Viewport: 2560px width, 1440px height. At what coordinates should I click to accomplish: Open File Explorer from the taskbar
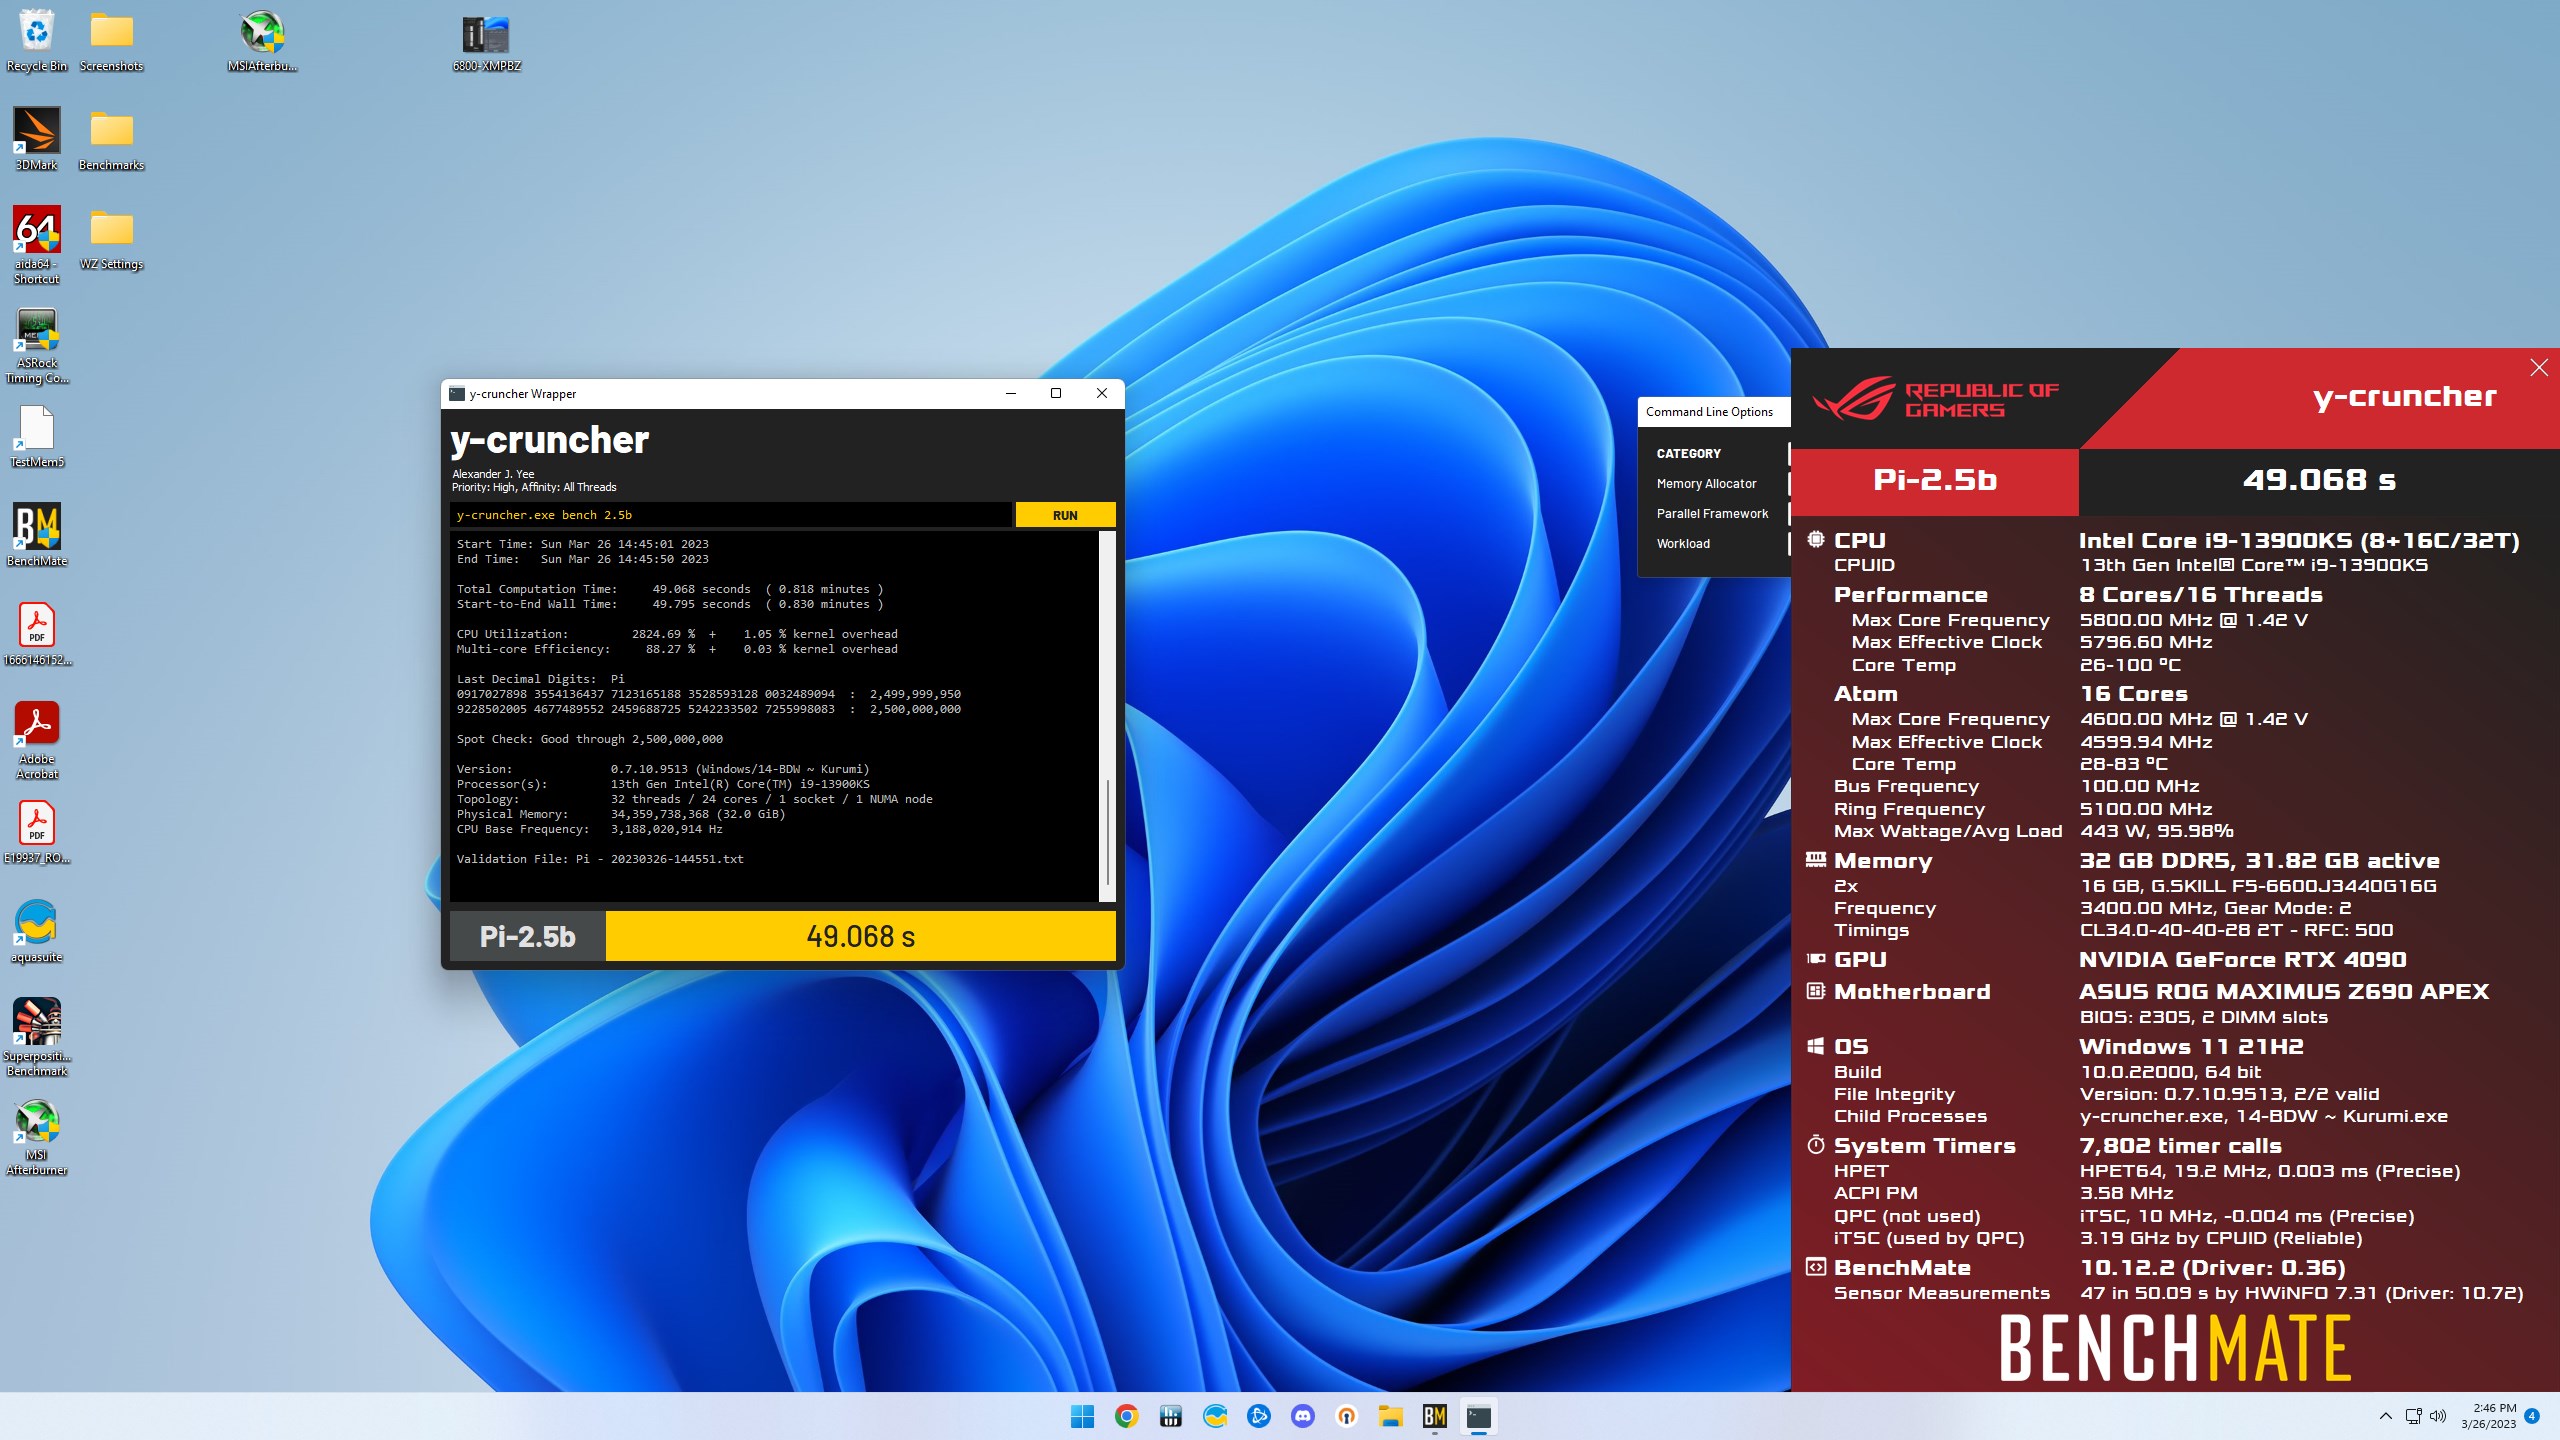(1390, 1416)
